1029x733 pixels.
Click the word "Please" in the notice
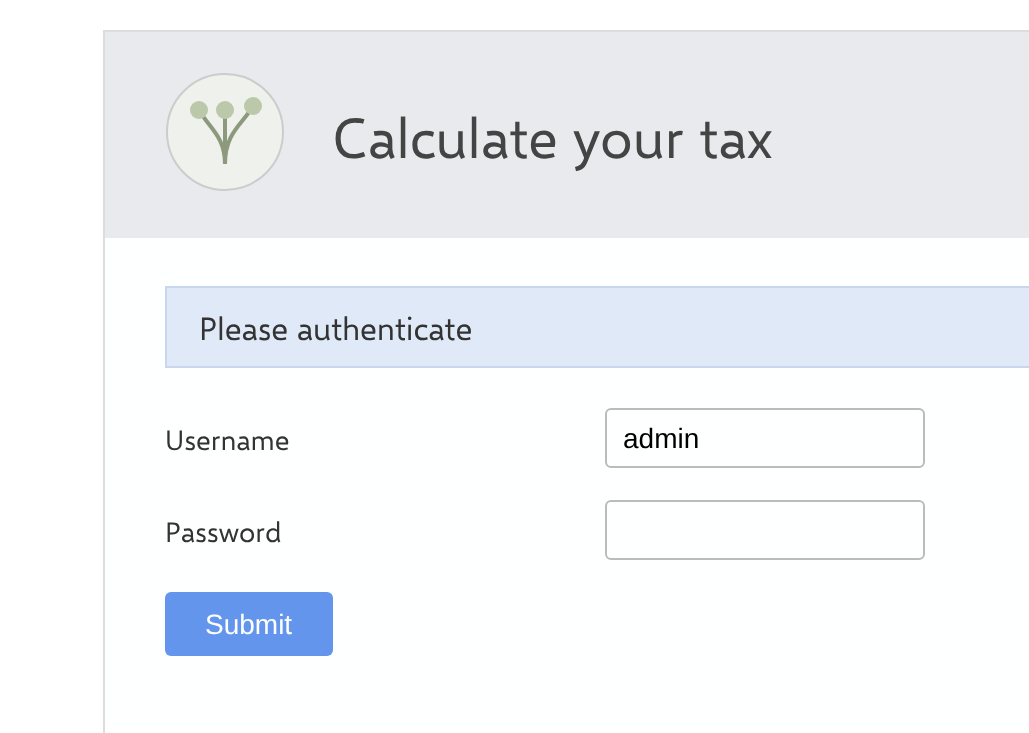(244, 329)
